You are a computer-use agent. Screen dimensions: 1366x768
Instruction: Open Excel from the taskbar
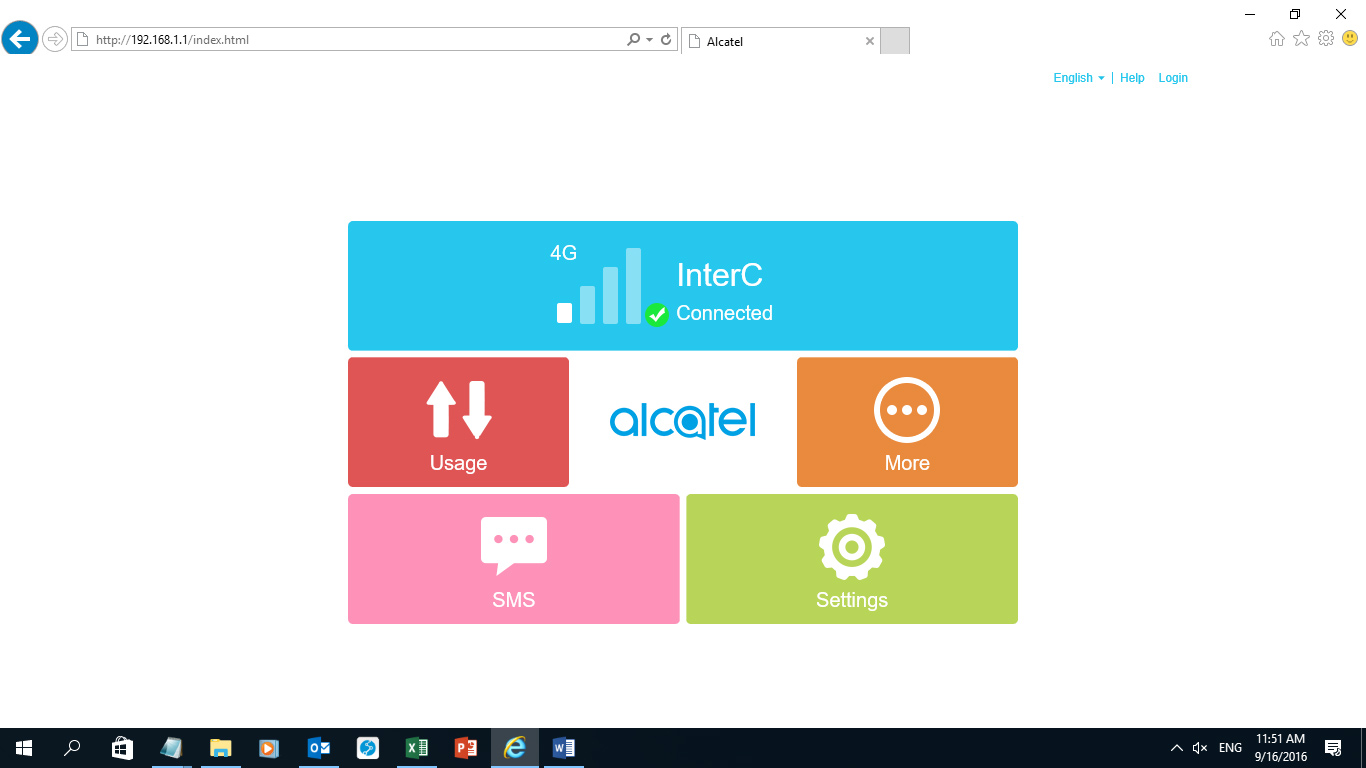416,748
